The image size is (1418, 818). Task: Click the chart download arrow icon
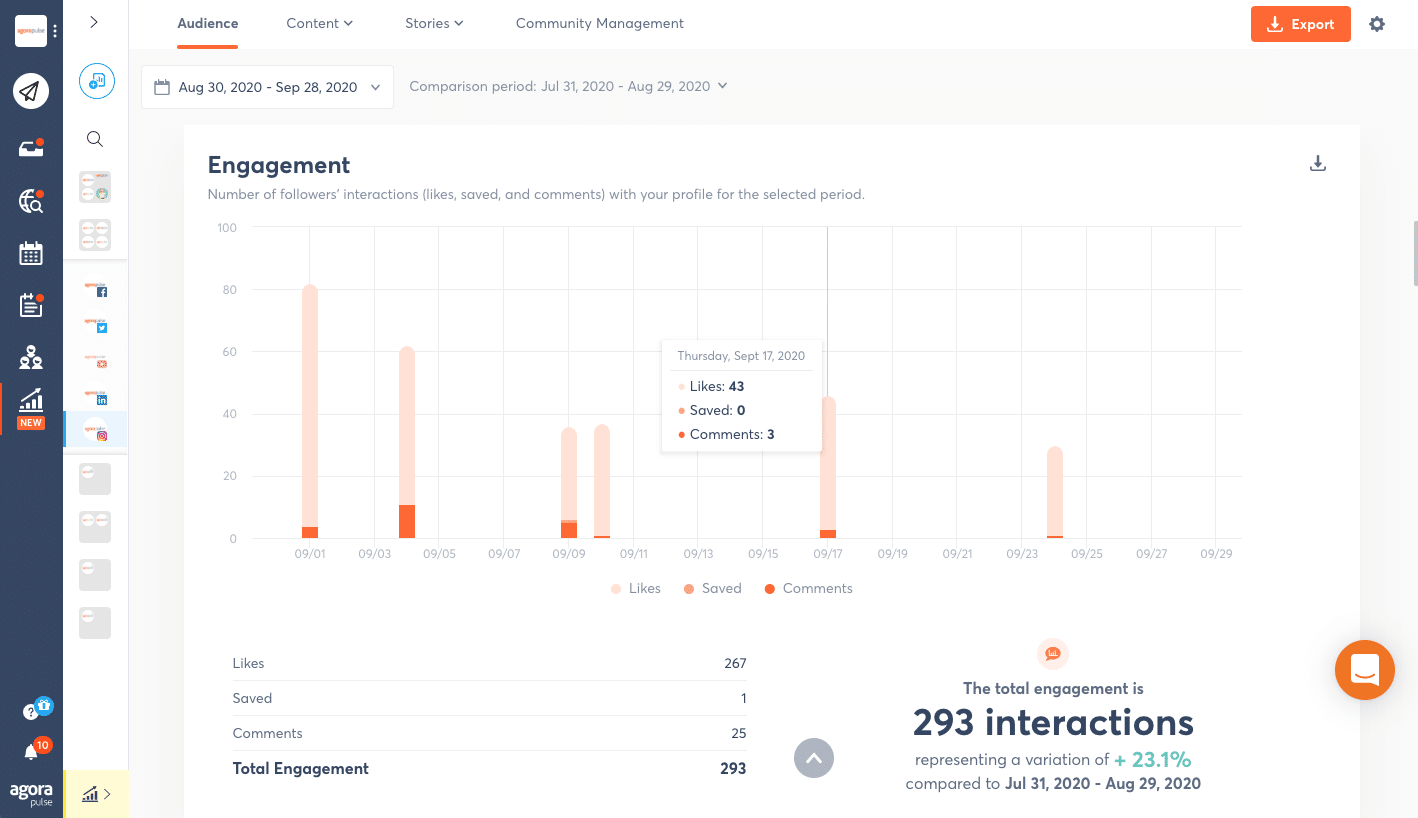tap(1318, 164)
